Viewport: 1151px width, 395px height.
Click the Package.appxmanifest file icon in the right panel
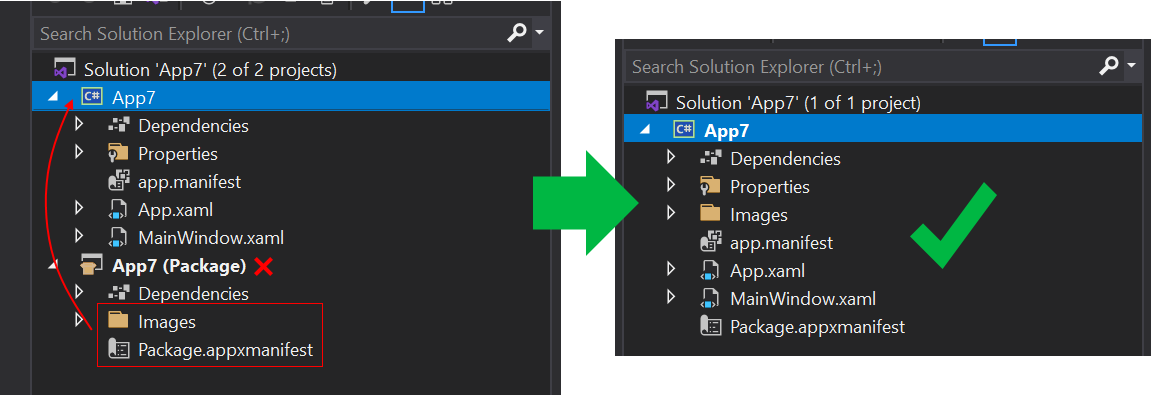point(710,326)
